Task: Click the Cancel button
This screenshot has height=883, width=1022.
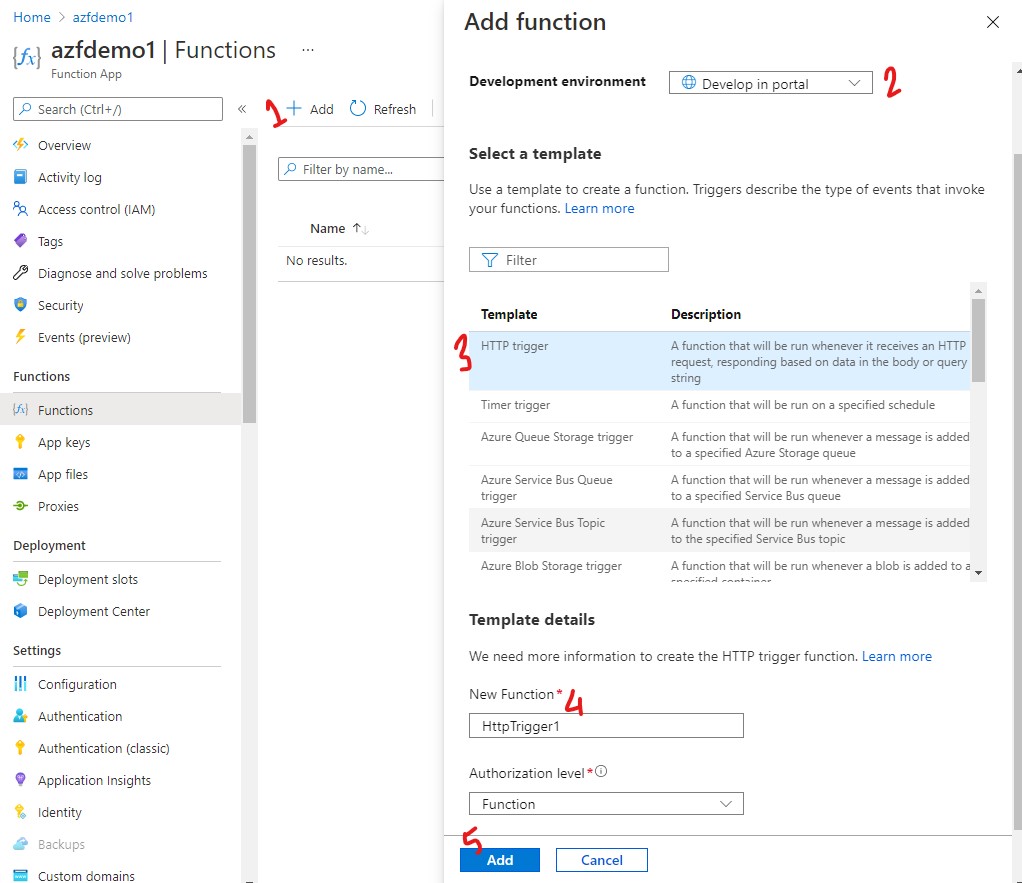Action: tap(602, 860)
